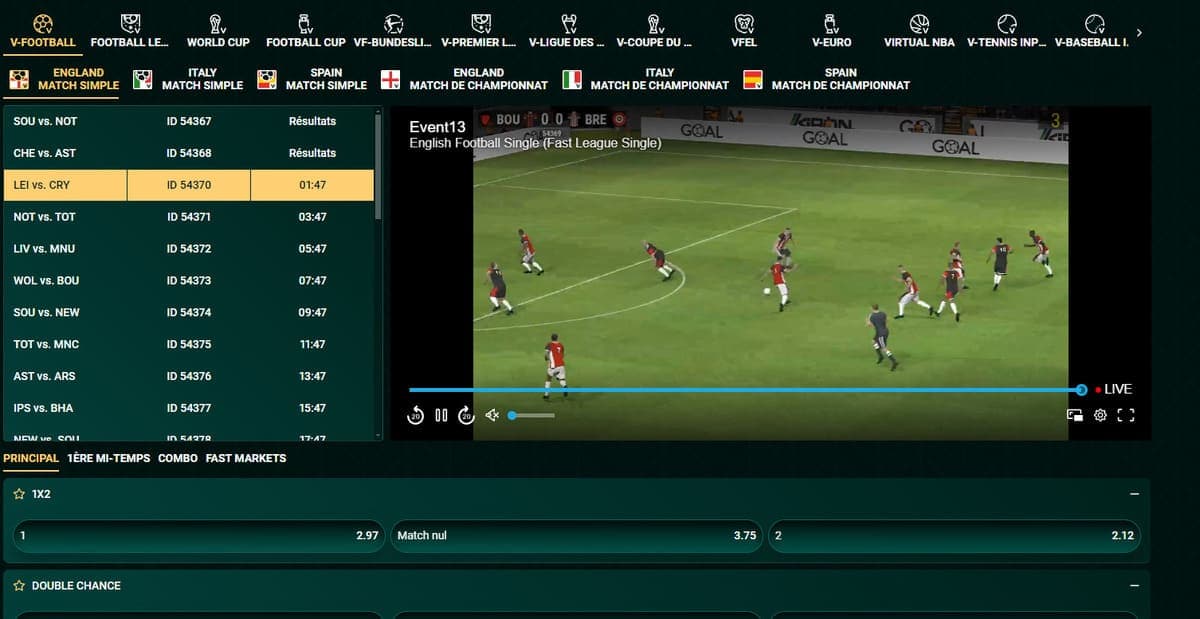Select the Spain Match Simple tab
The image size is (1200, 619).
click(313, 79)
